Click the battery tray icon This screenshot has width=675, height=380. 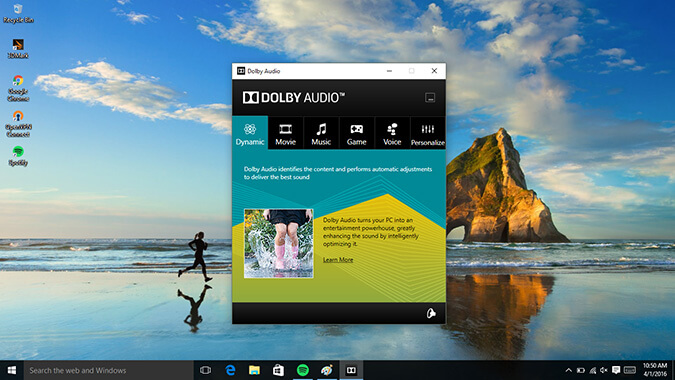click(x=581, y=370)
